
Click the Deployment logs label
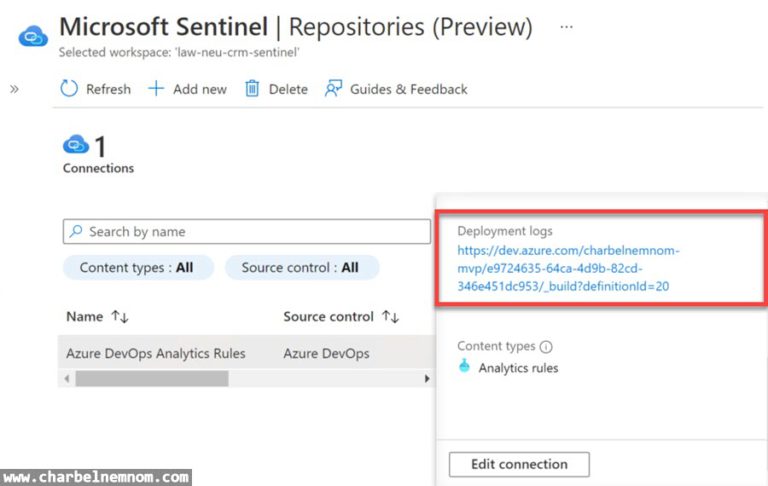coord(504,231)
